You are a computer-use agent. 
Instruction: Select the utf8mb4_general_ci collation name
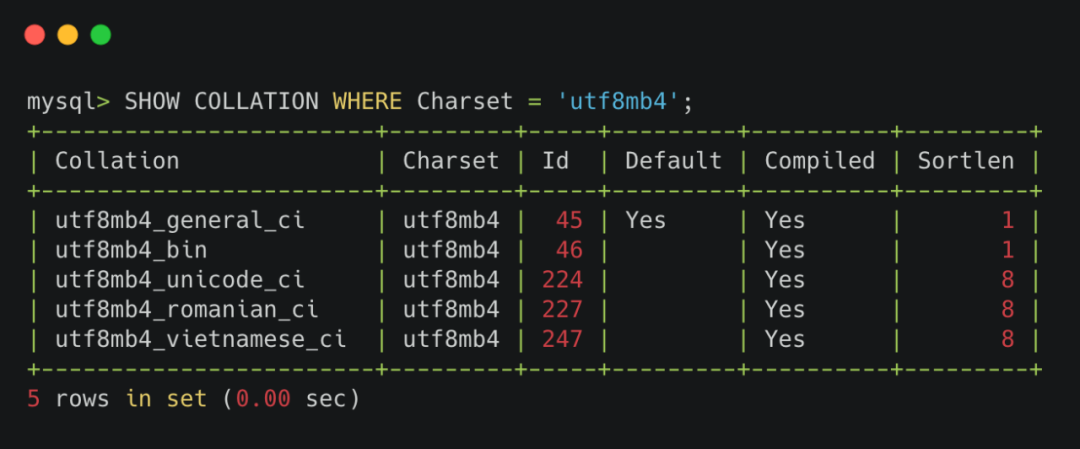click(x=180, y=220)
